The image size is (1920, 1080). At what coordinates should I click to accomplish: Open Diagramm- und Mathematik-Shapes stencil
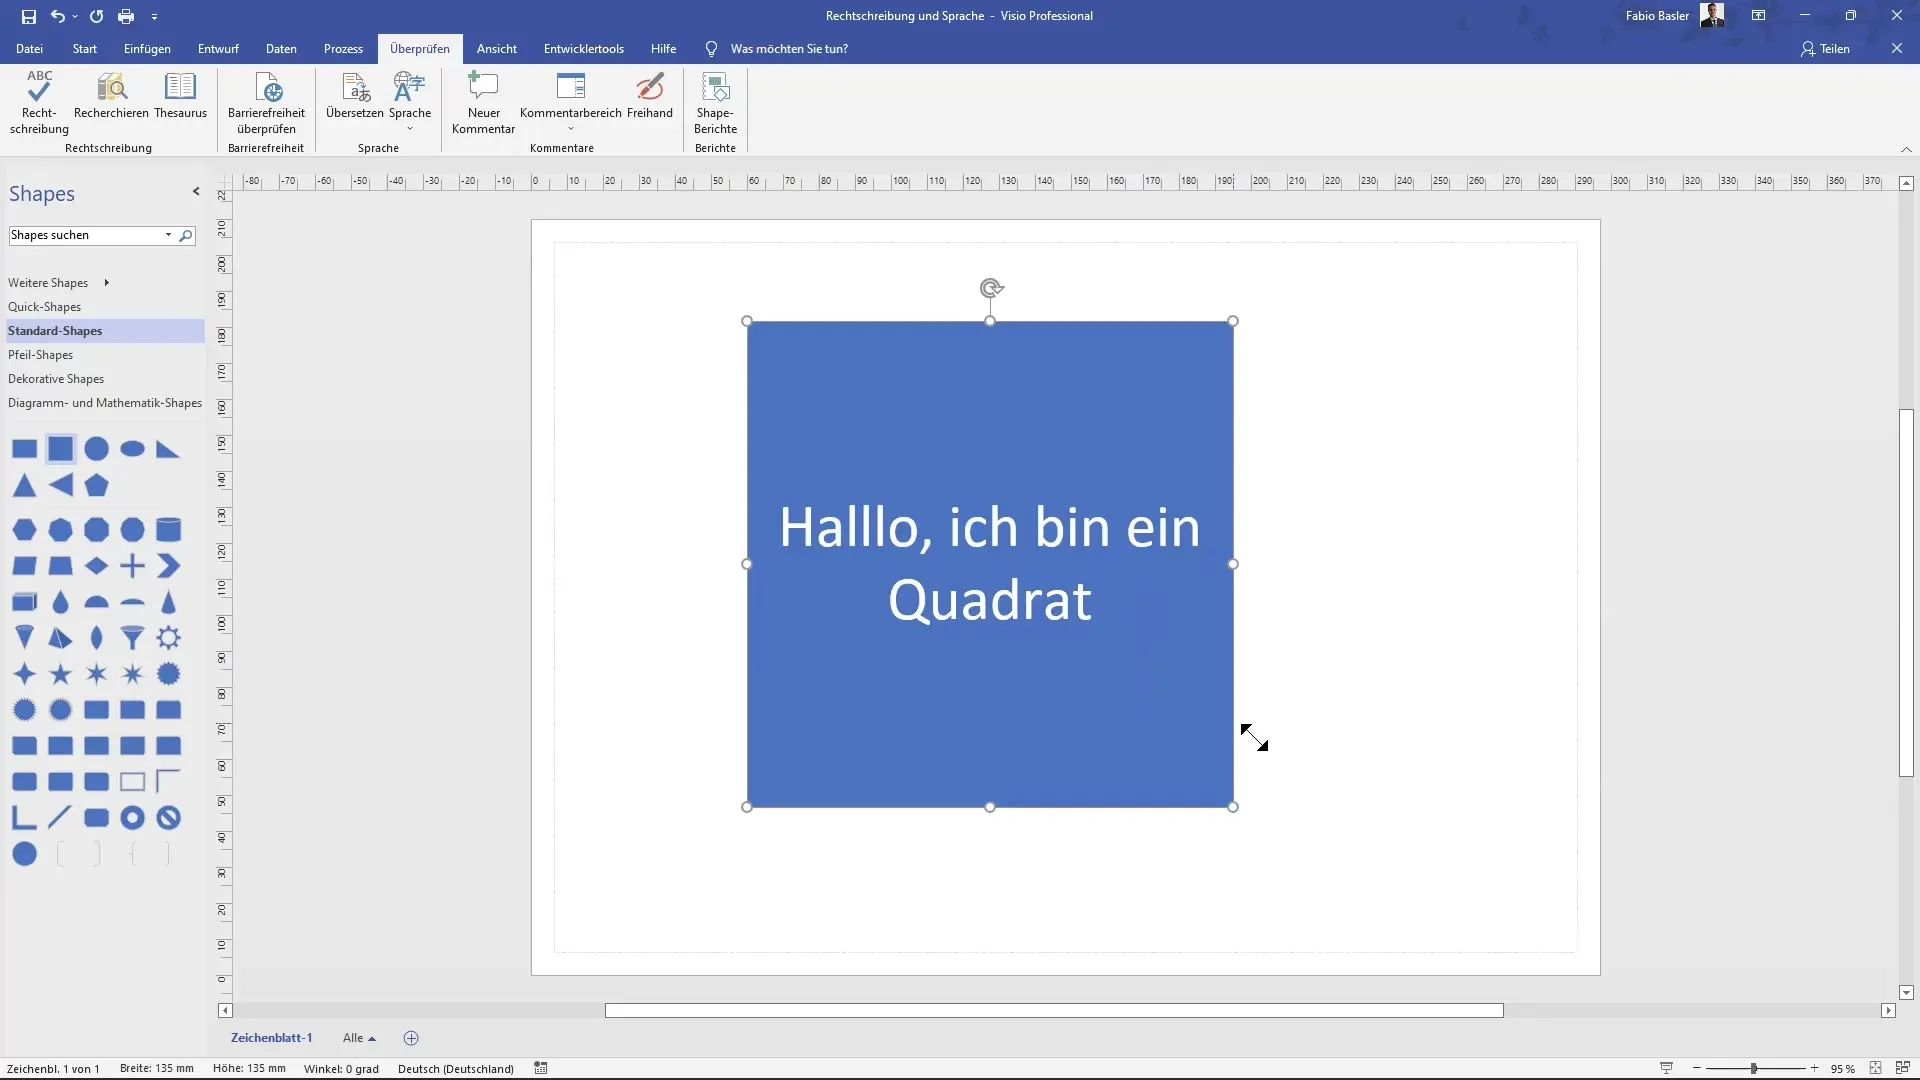pos(103,403)
